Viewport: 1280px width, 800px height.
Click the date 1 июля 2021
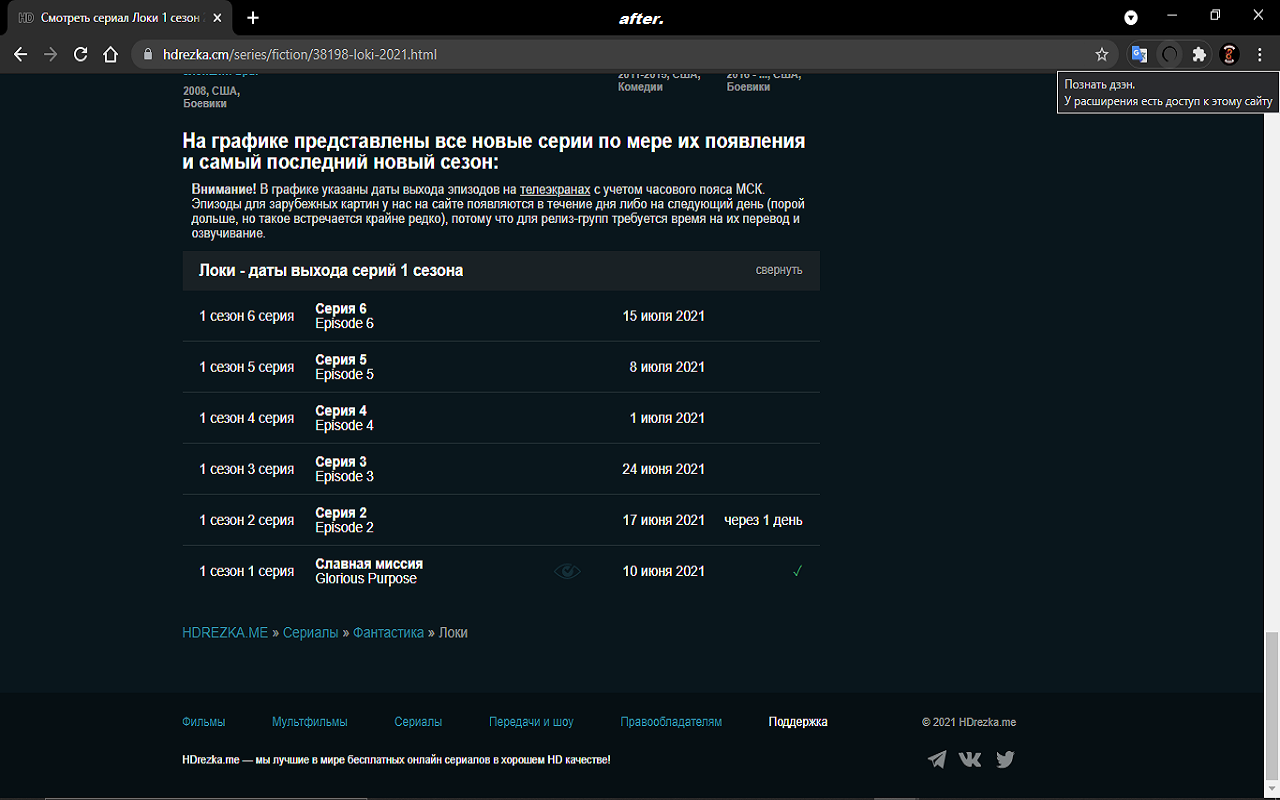pos(667,418)
